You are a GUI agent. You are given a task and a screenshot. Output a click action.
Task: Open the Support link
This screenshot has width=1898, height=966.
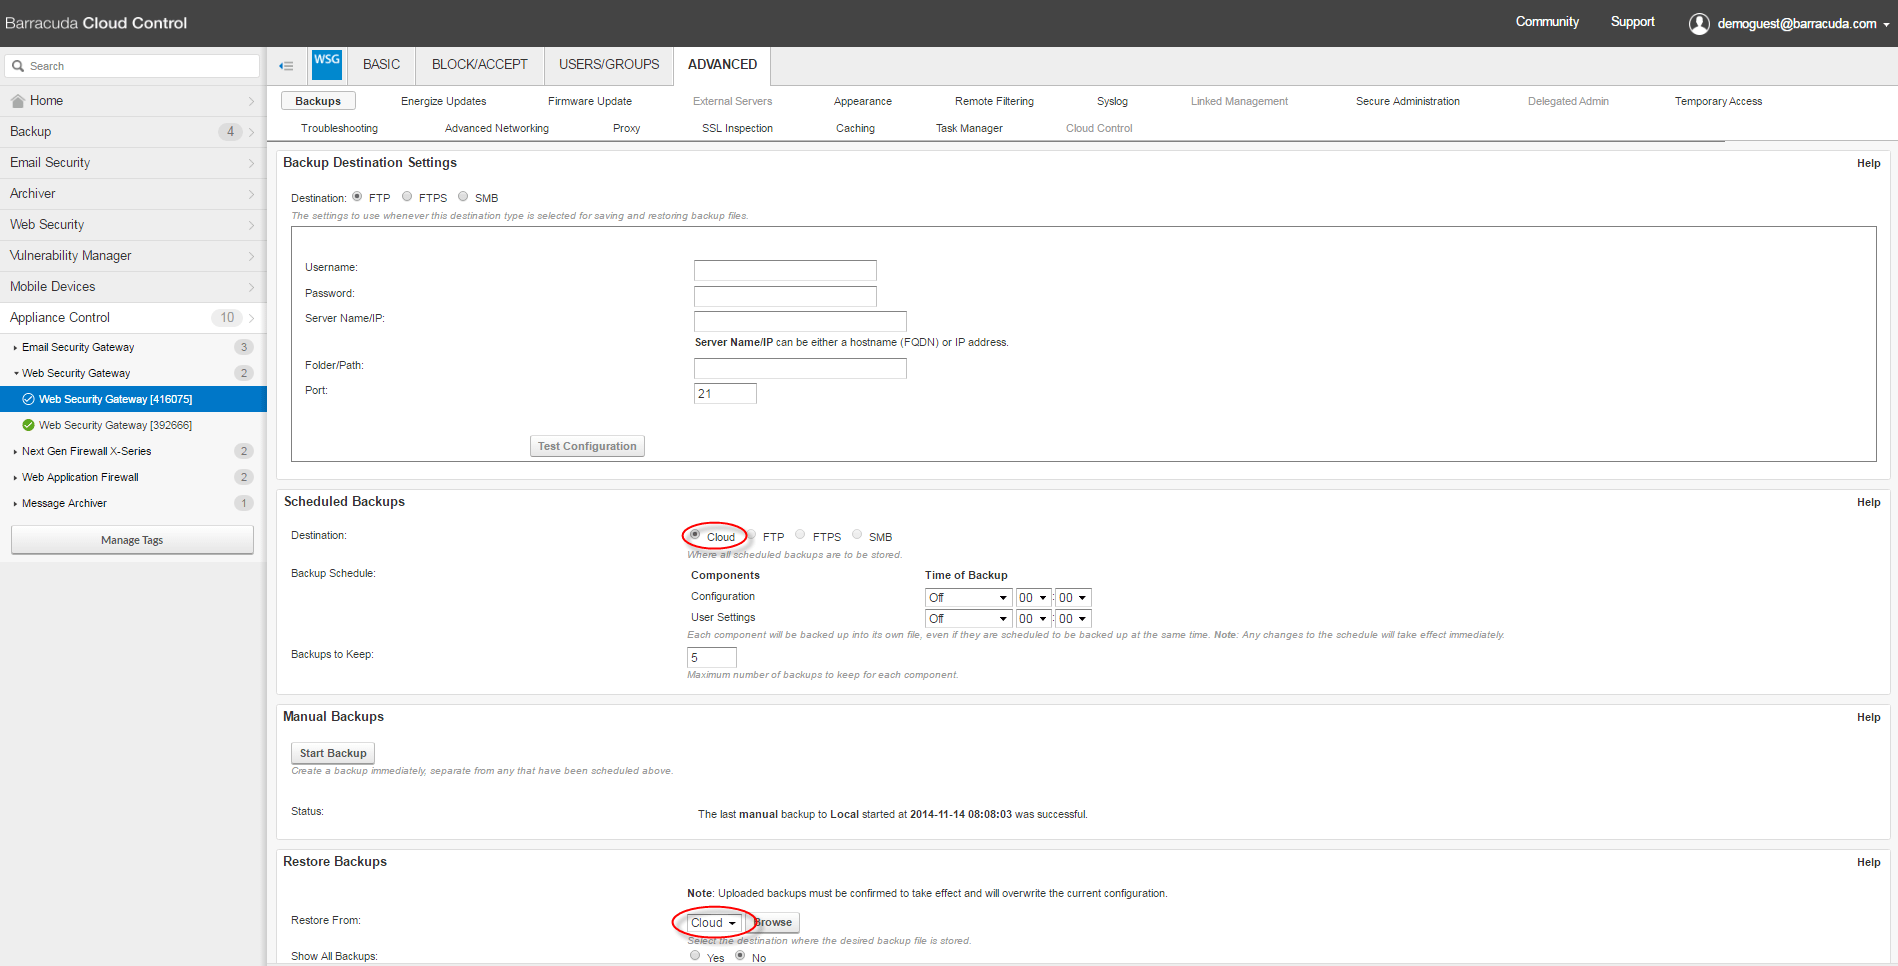click(x=1632, y=22)
